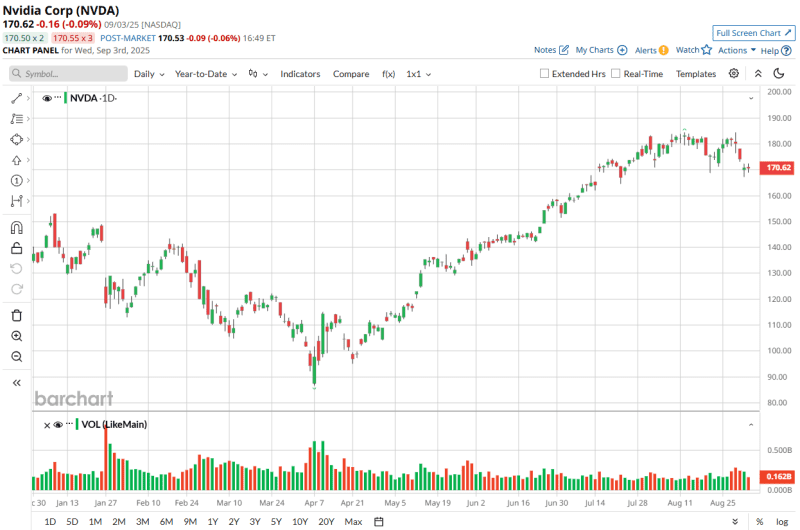Click the Symbol search field
Image resolution: width=800 pixels, height=530 pixels.
point(70,74)
